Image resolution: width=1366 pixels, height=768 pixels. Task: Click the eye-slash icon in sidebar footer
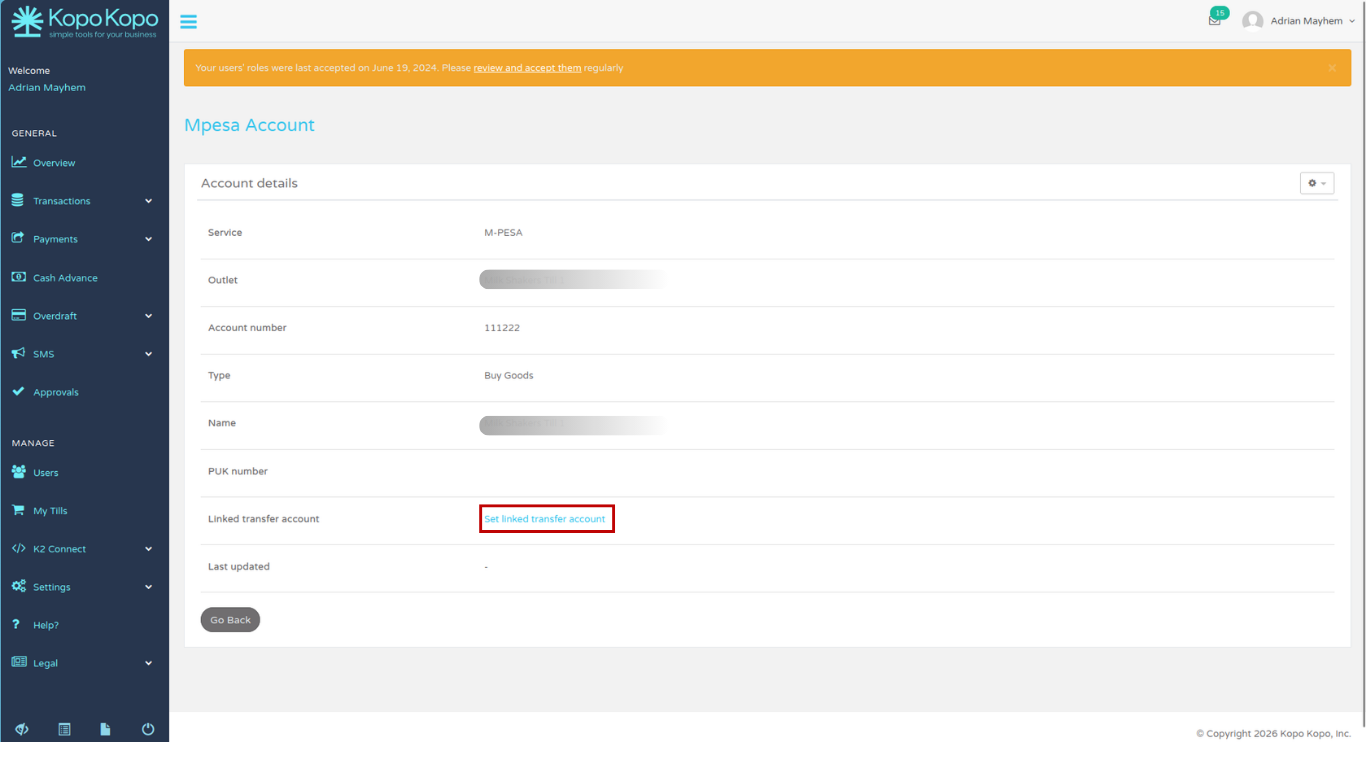click(x=22, y=729)
